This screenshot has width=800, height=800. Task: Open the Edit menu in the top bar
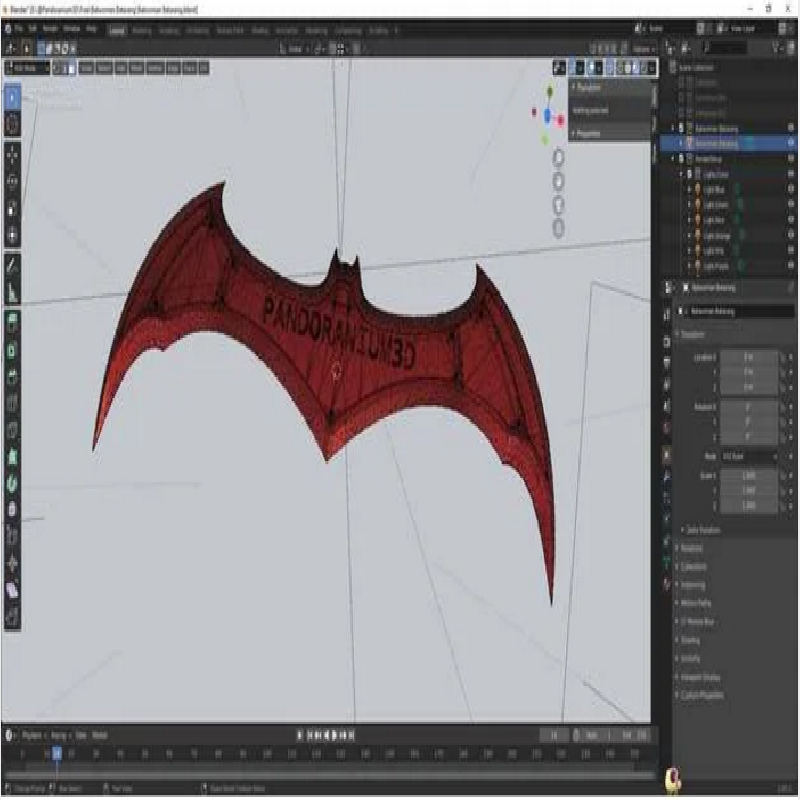click(x=33, y=29)
